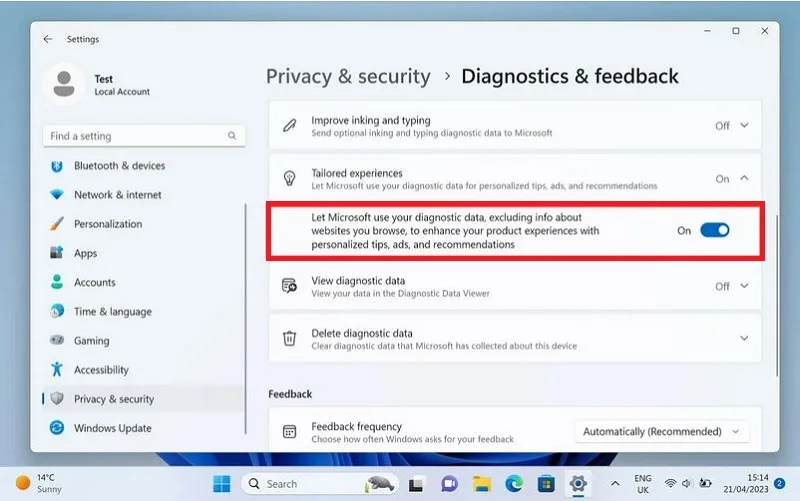
Task: Expand the Delete diagnostic data section
Action: tap(744, 338)
